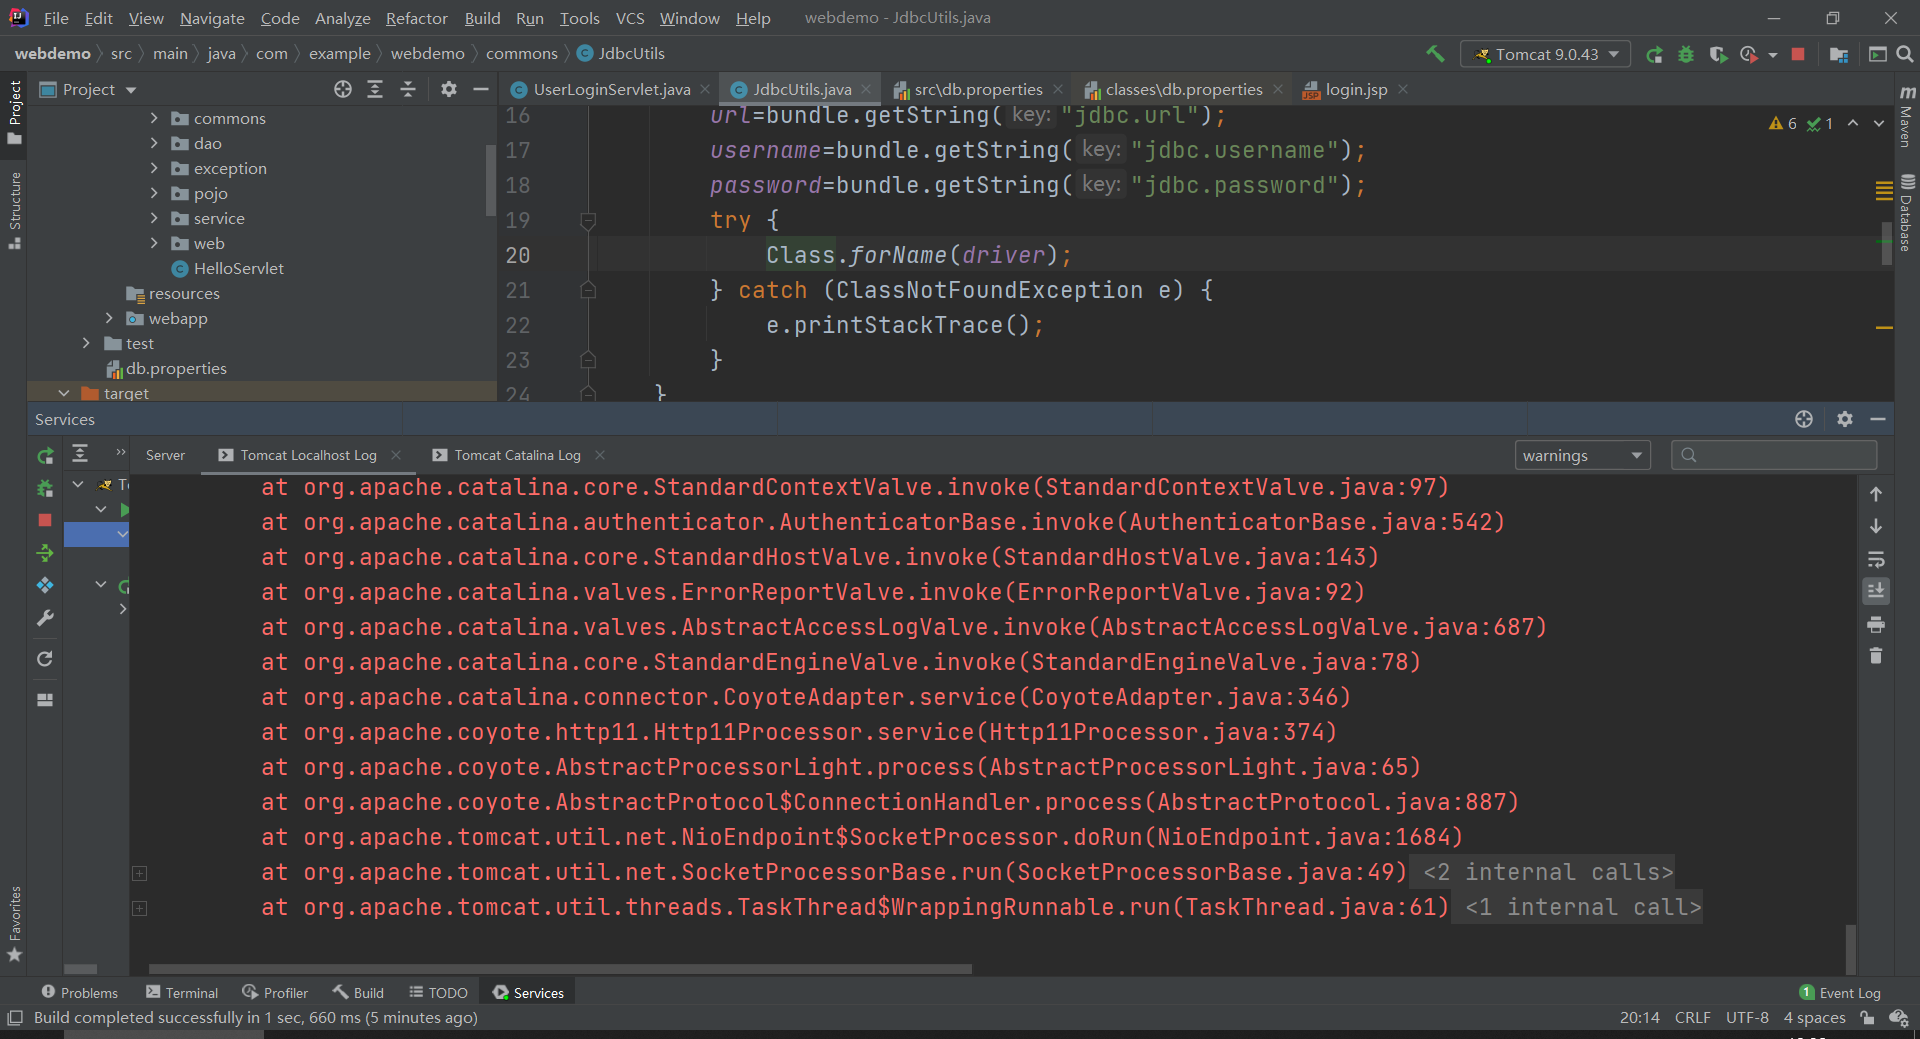The height and width of the screenshot is (1039, 1920).
Task: Click Services sidebar debug rerun icon
Action: (45, 488)
